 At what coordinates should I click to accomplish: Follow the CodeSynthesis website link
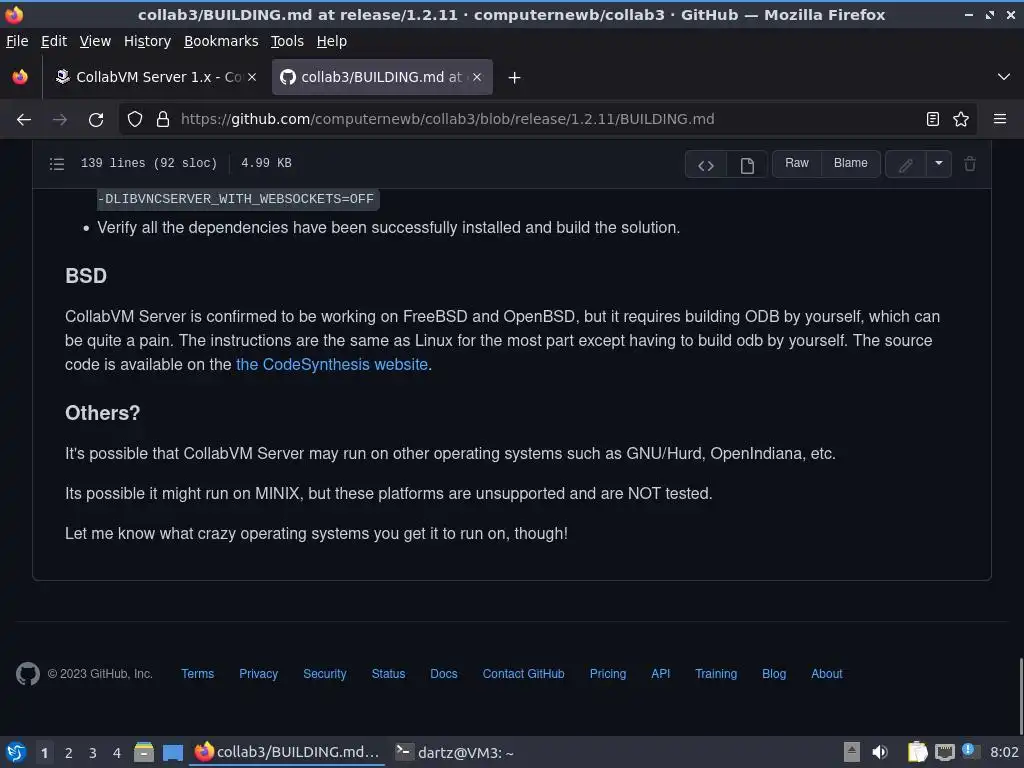point(332,364)
